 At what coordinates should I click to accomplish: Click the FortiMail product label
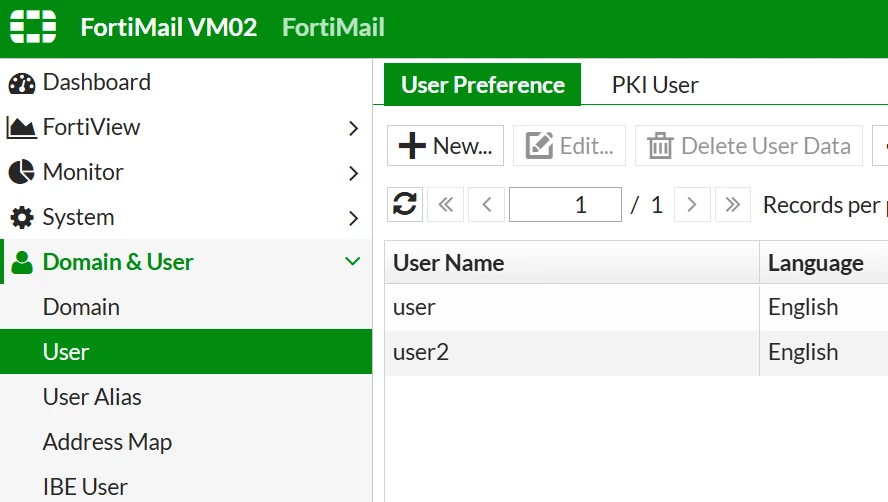pyautogui.click(x=334, y=27)
